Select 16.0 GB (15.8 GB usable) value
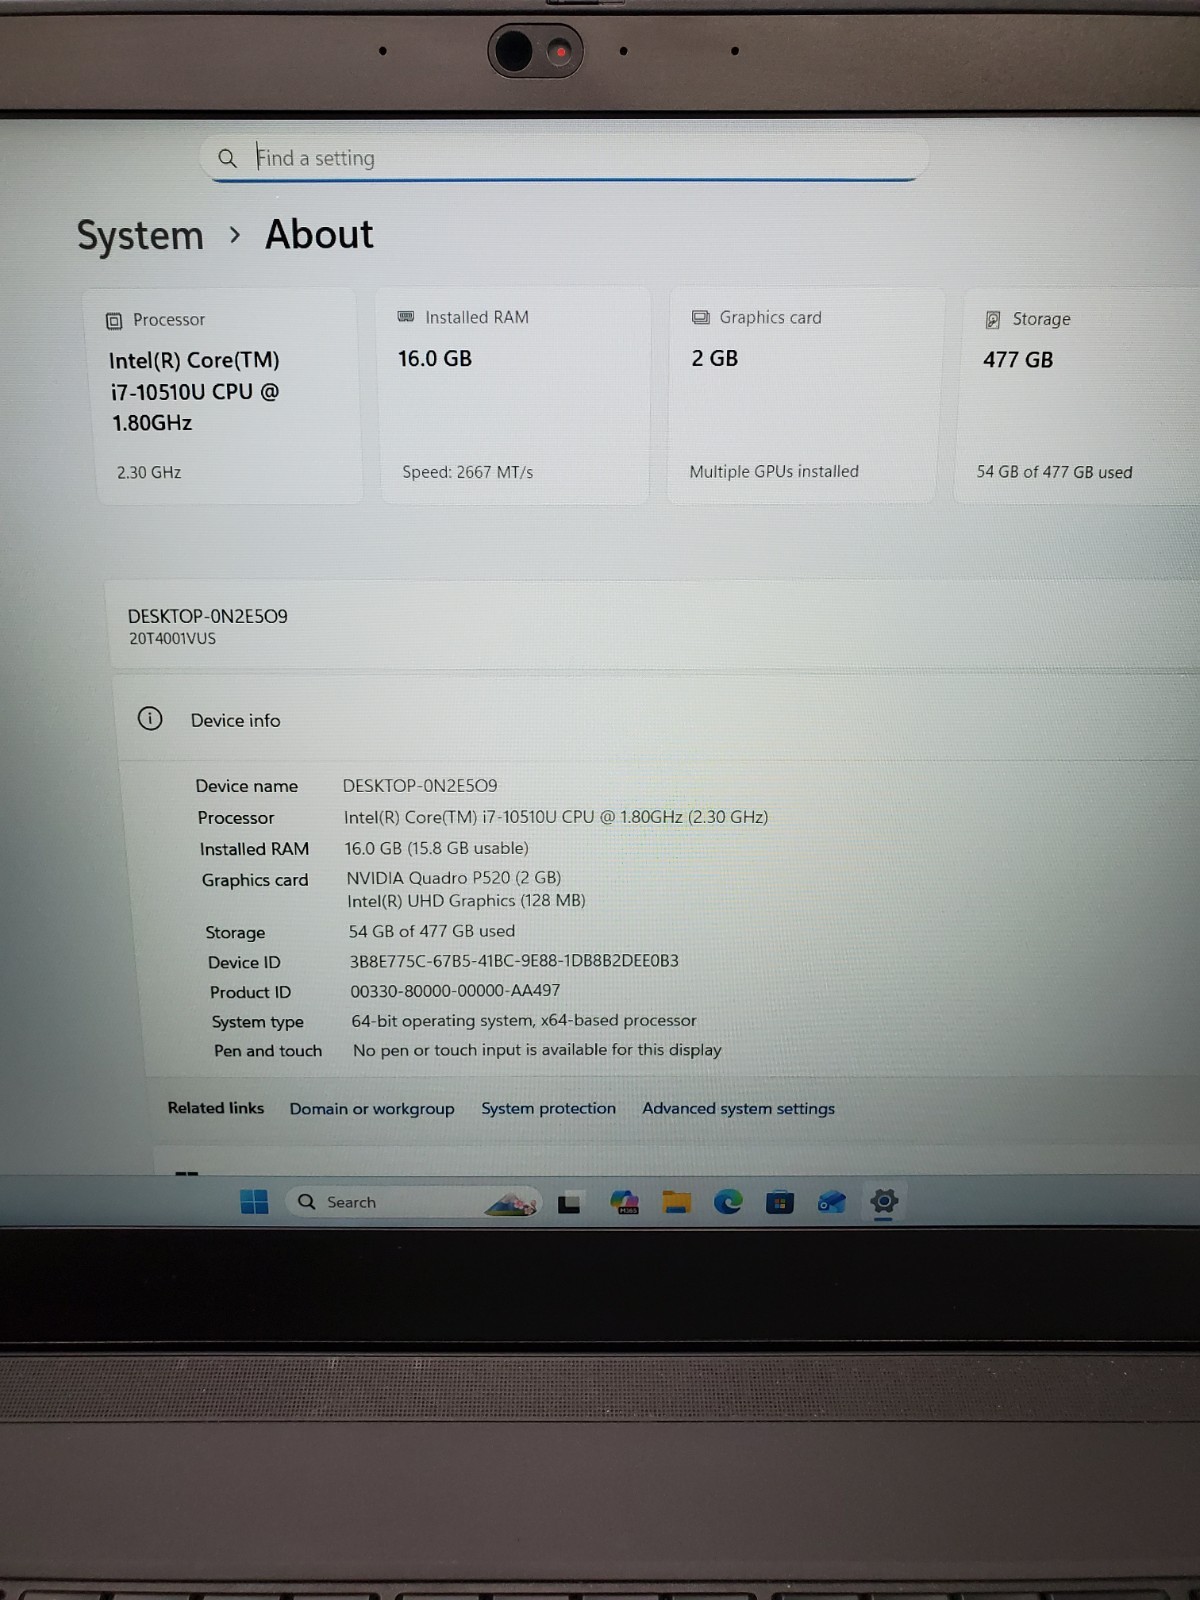Viewport: 1200px width, 1600px height. point(437,848)
